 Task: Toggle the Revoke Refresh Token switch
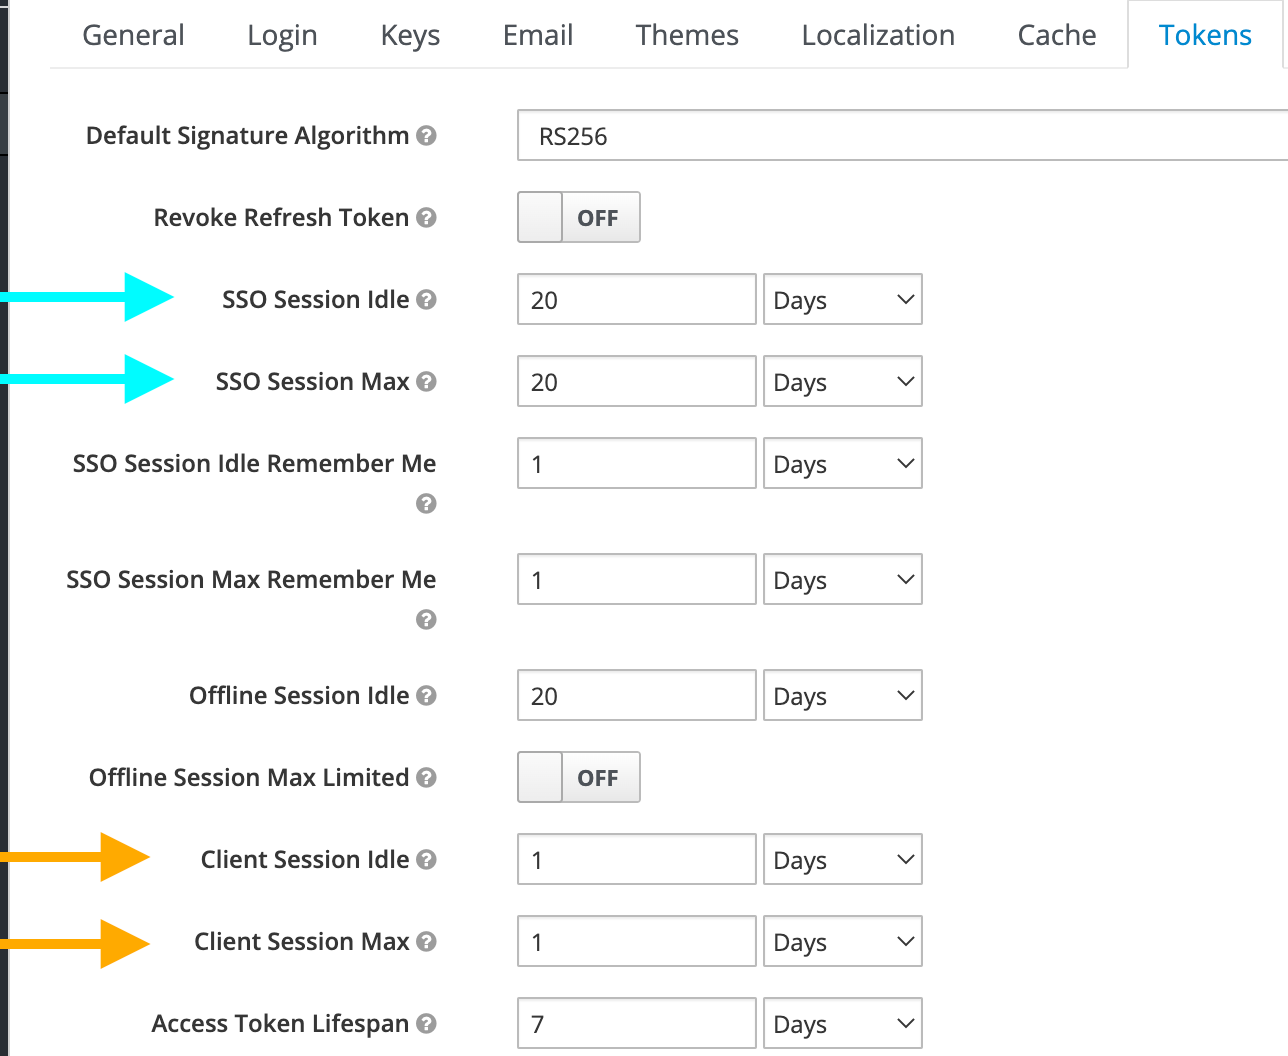click(x=578, y=218)
